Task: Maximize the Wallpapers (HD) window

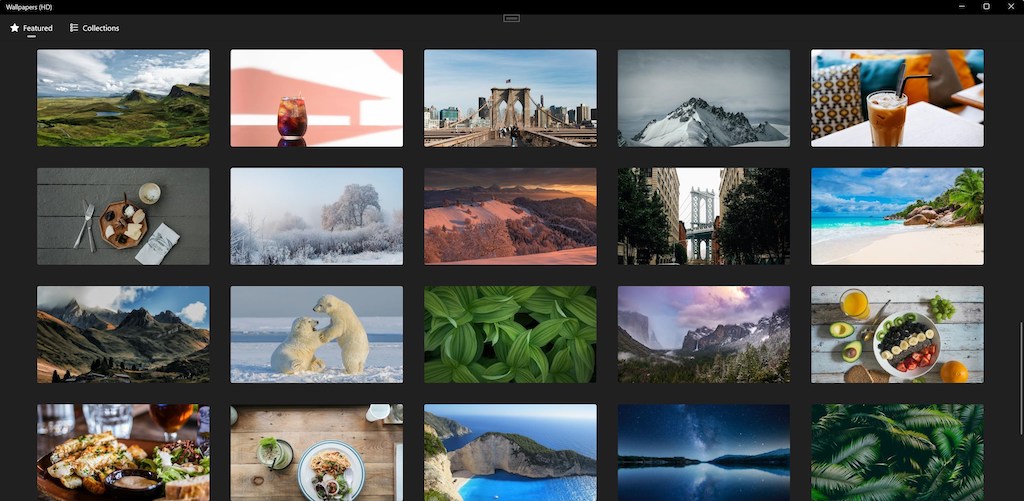Action: pyautogui.click(x=986, y=6)
